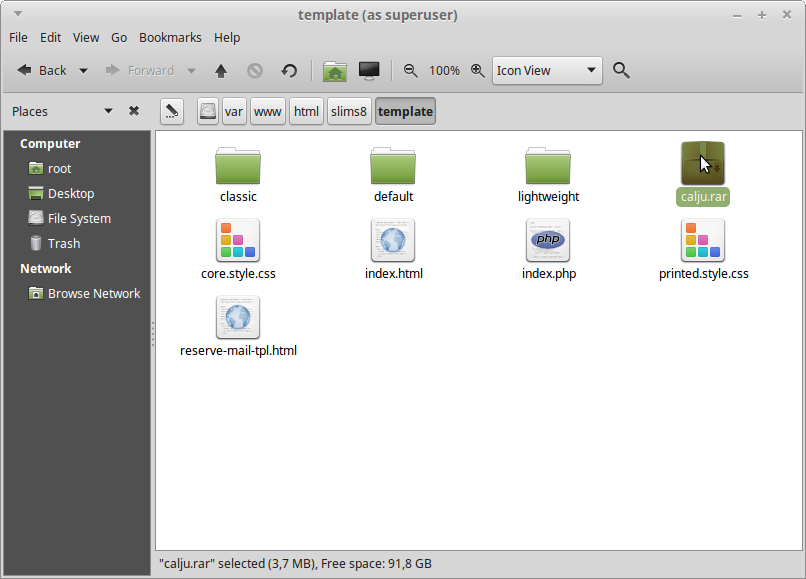Click the filesystem root drive breadcrumb
Screen dimensions: 806x579
(x=208, y=111)
